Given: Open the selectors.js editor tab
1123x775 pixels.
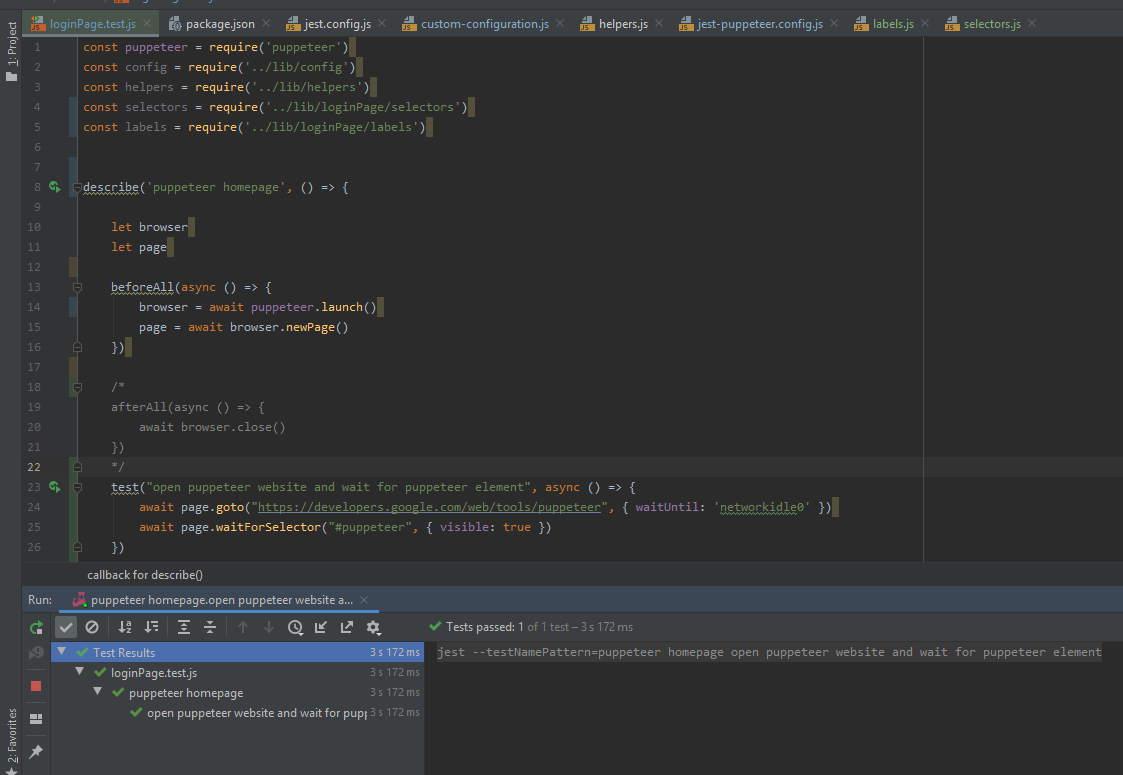Looking at the screenshot, I should (993, 22).
